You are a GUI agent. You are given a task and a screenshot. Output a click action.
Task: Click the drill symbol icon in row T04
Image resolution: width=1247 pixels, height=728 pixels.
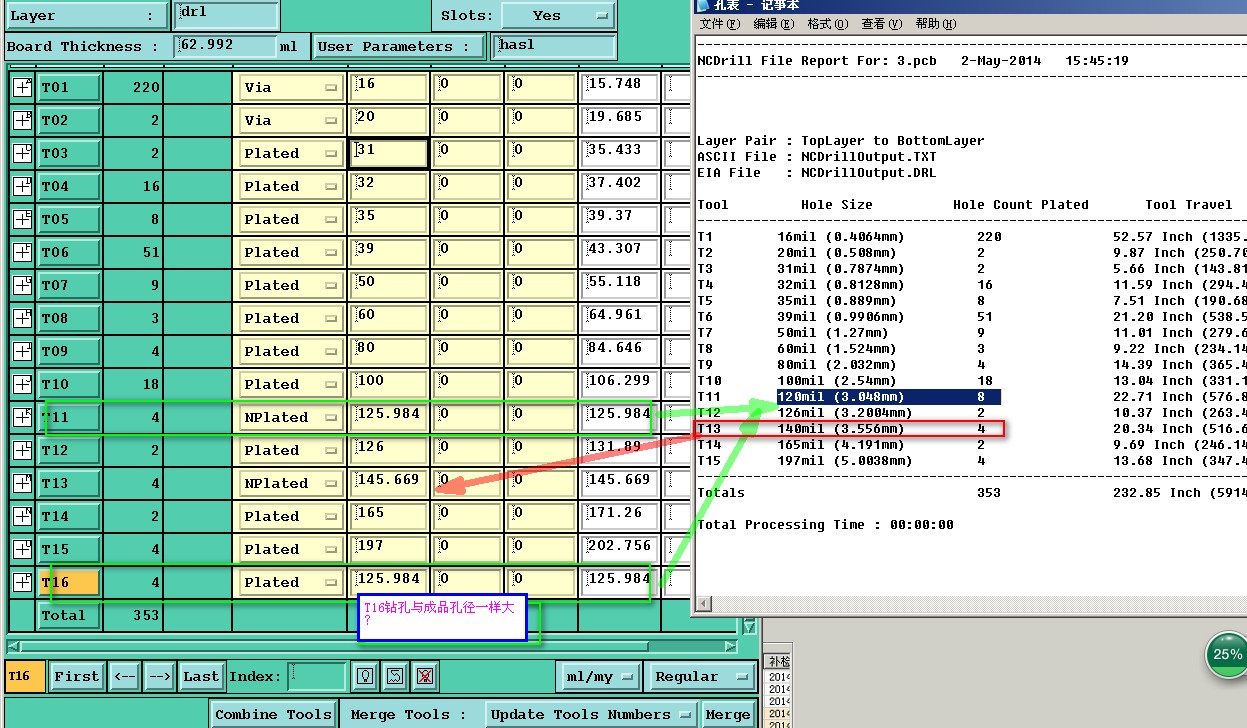[x=22, y=187]
